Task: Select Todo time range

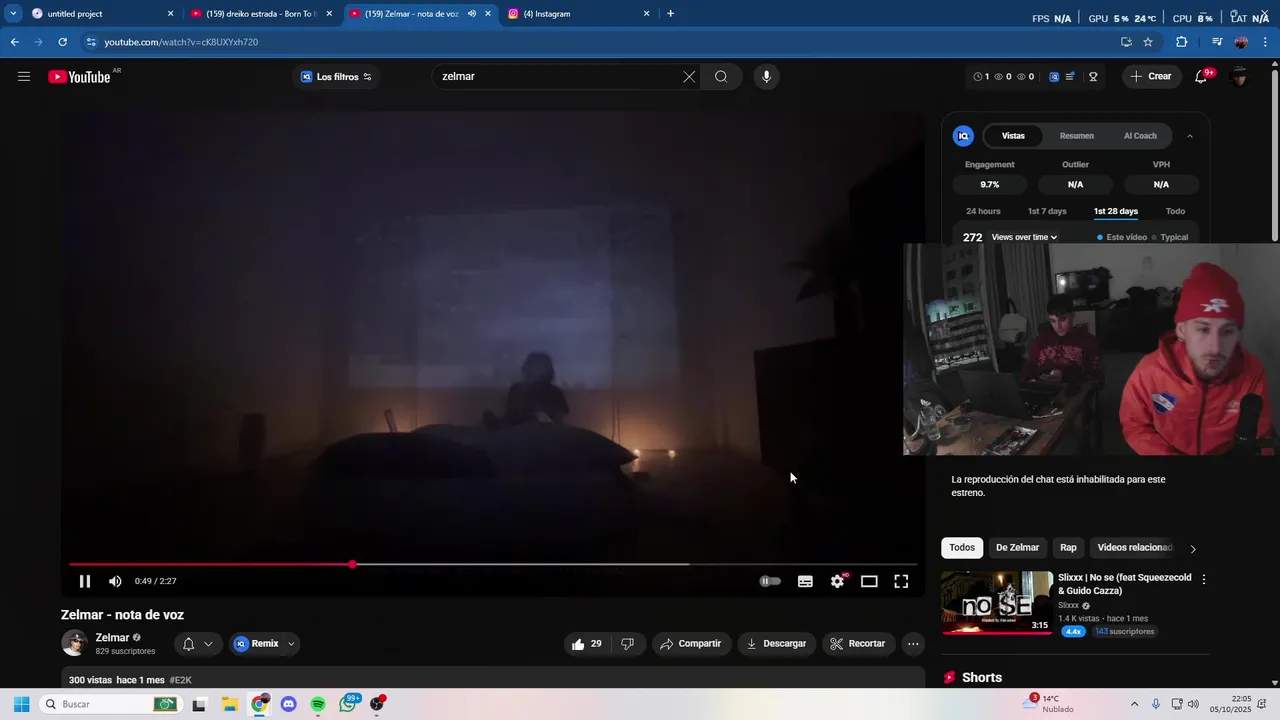Action: pyautogui.click(x=1175, y=211)
